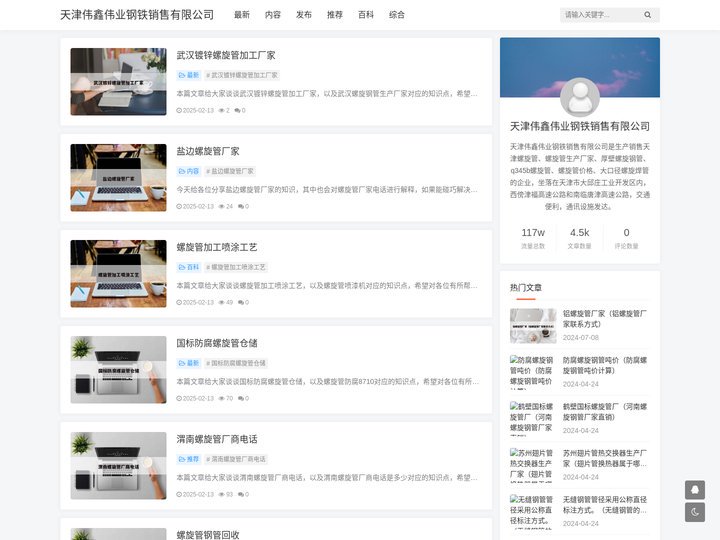The height and width of the screenshot is (540, 720).
Task: Open the 综合 navigation menu item
Action: pyautogui.click(x=397, y=15)
